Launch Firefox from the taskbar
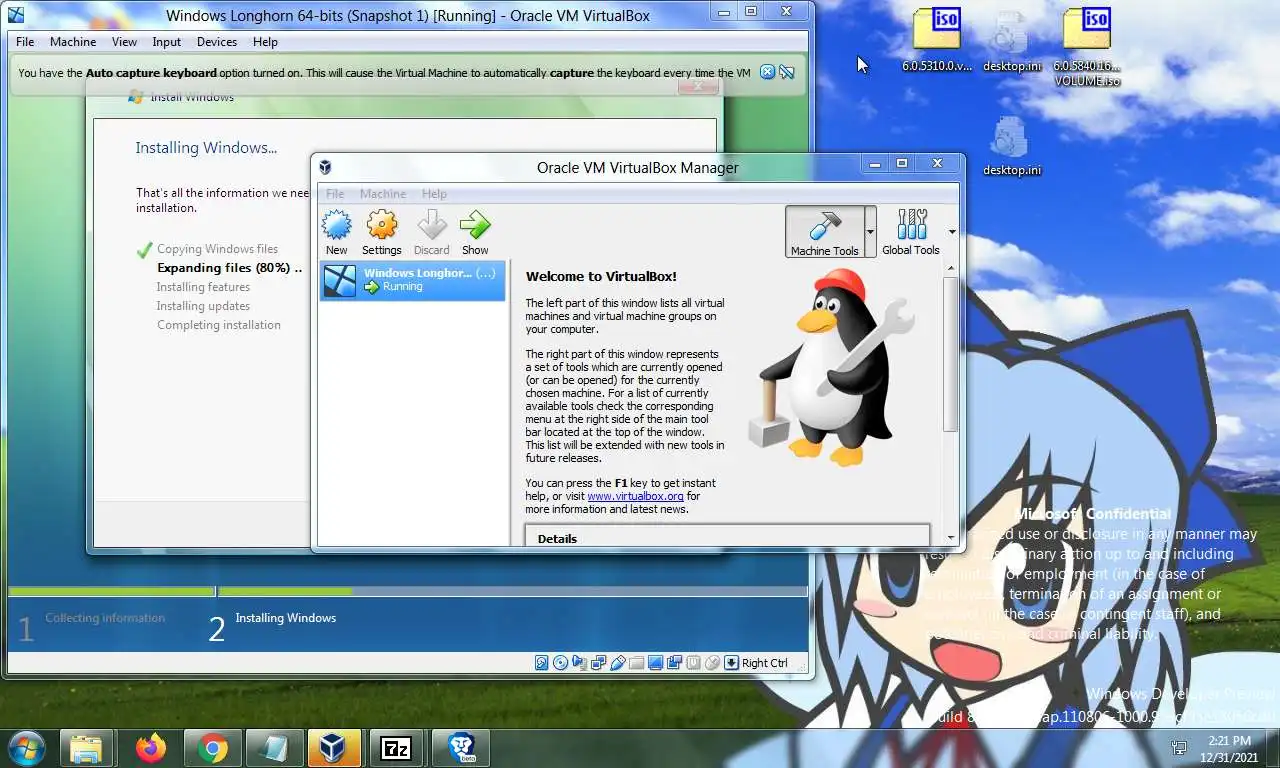The height and width of the screenshot is (768, 1280). [x=151, y=748]
